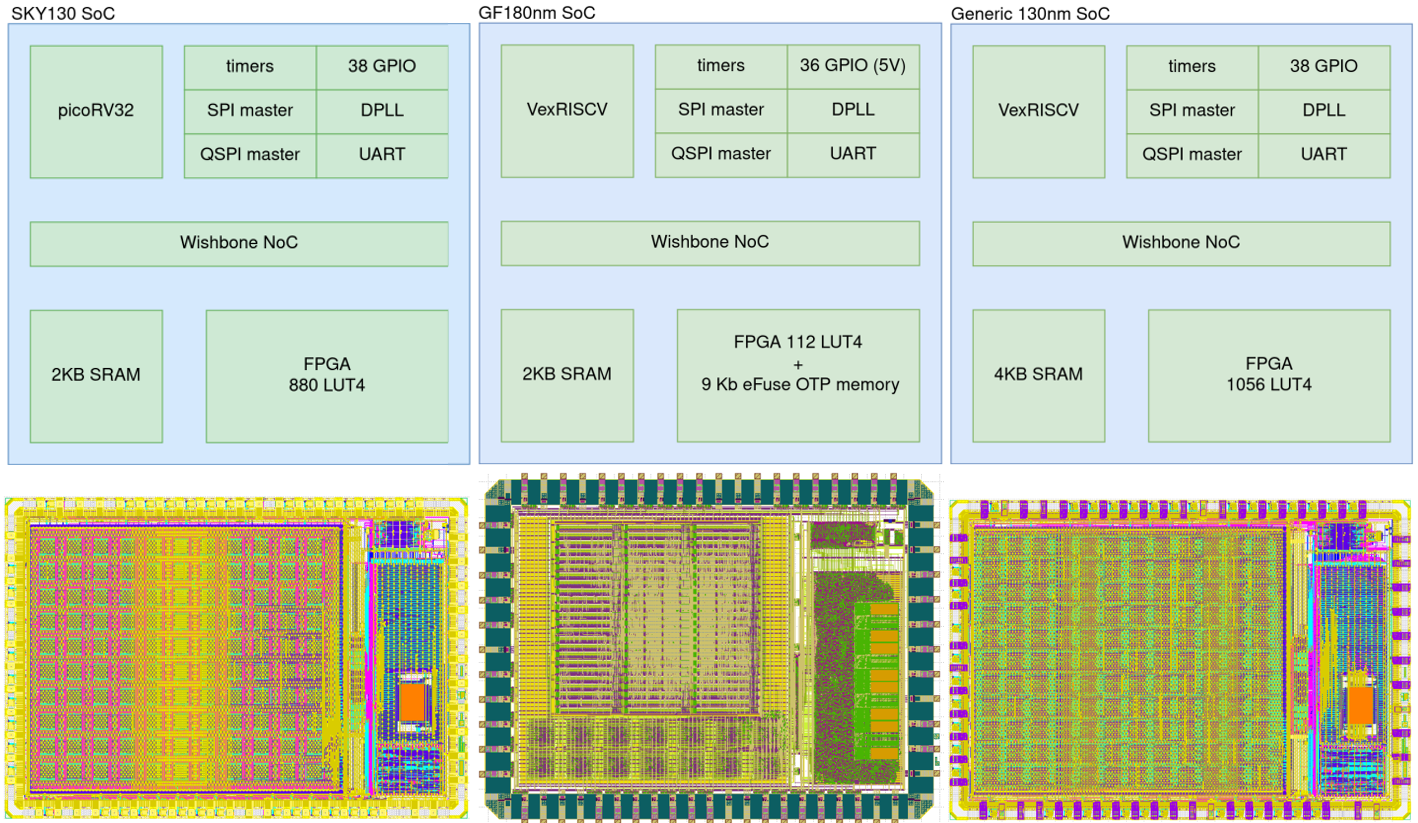Select the picoRV32 block

[96, 111]
